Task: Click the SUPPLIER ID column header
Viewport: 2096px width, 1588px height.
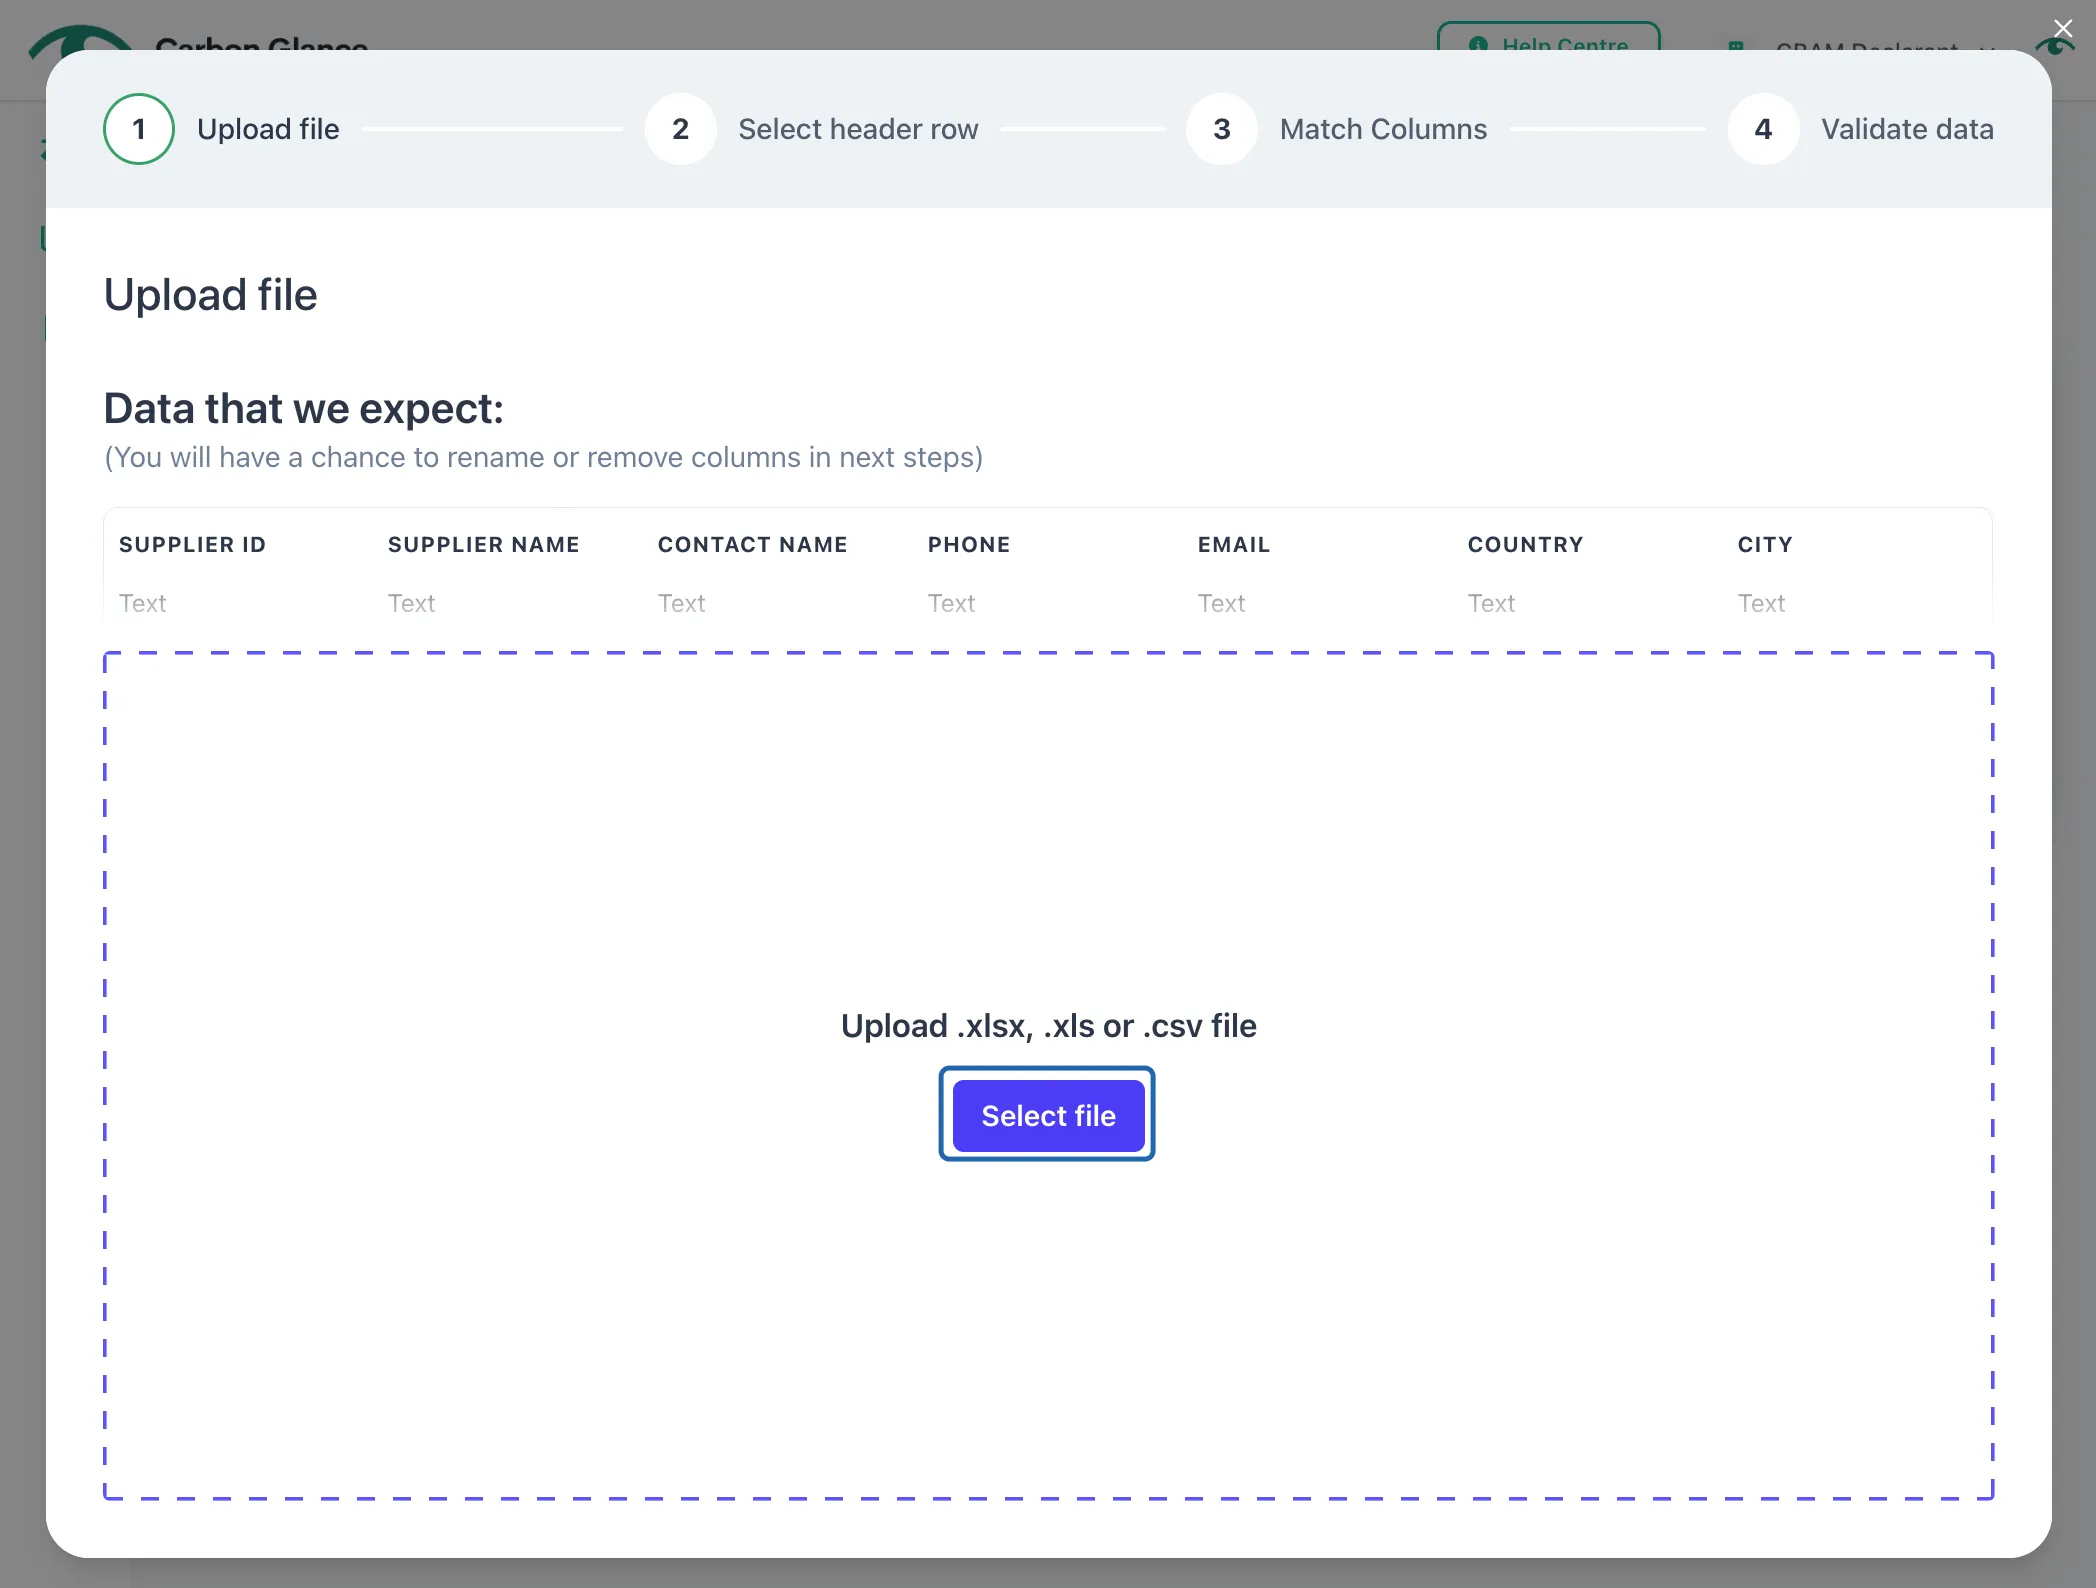Action: click(x=192, y=545)
